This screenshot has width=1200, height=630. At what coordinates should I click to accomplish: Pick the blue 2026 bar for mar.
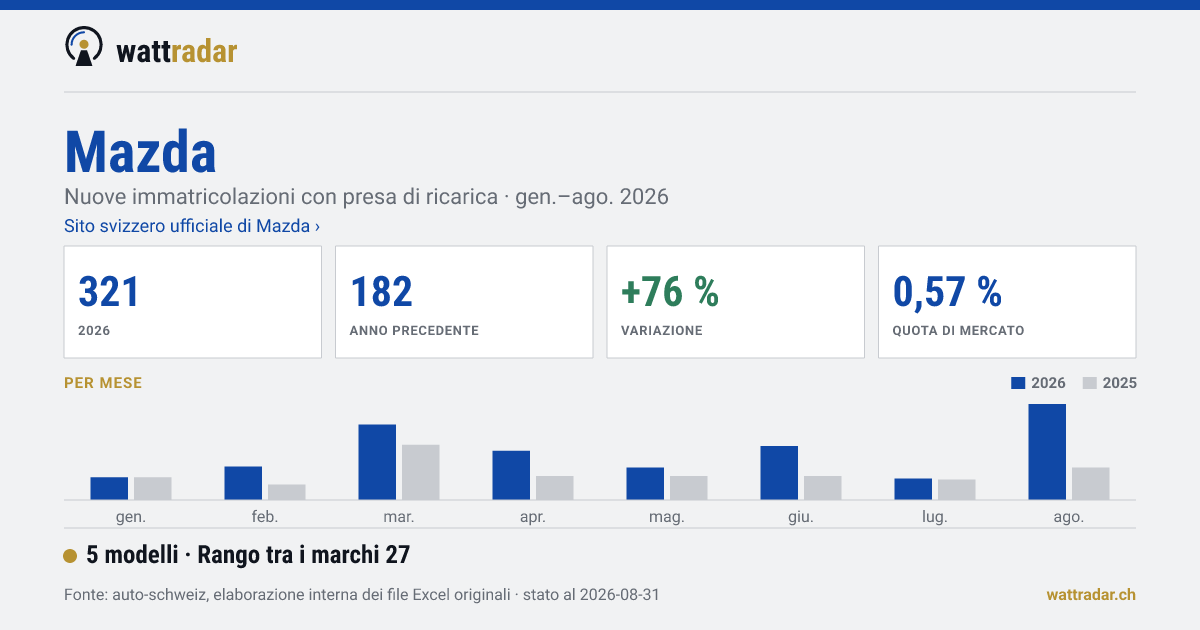pyautogui.click(x=377, y=462)
